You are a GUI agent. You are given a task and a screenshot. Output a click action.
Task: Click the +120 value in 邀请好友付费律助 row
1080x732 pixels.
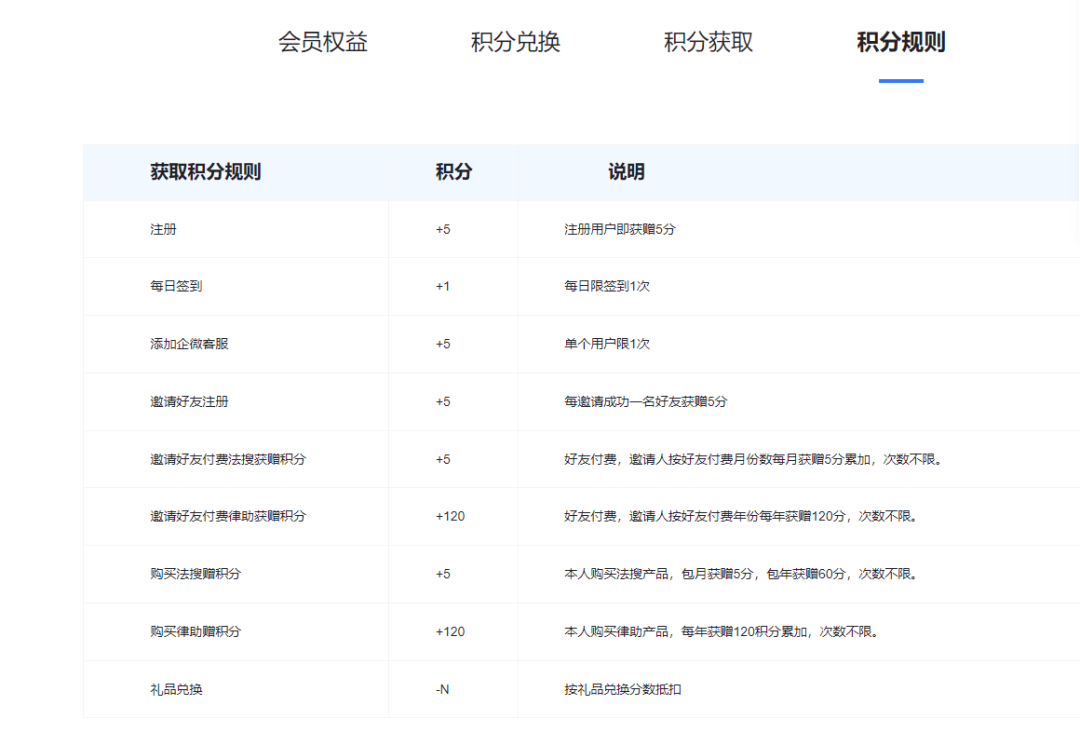(x=450, y=516)
